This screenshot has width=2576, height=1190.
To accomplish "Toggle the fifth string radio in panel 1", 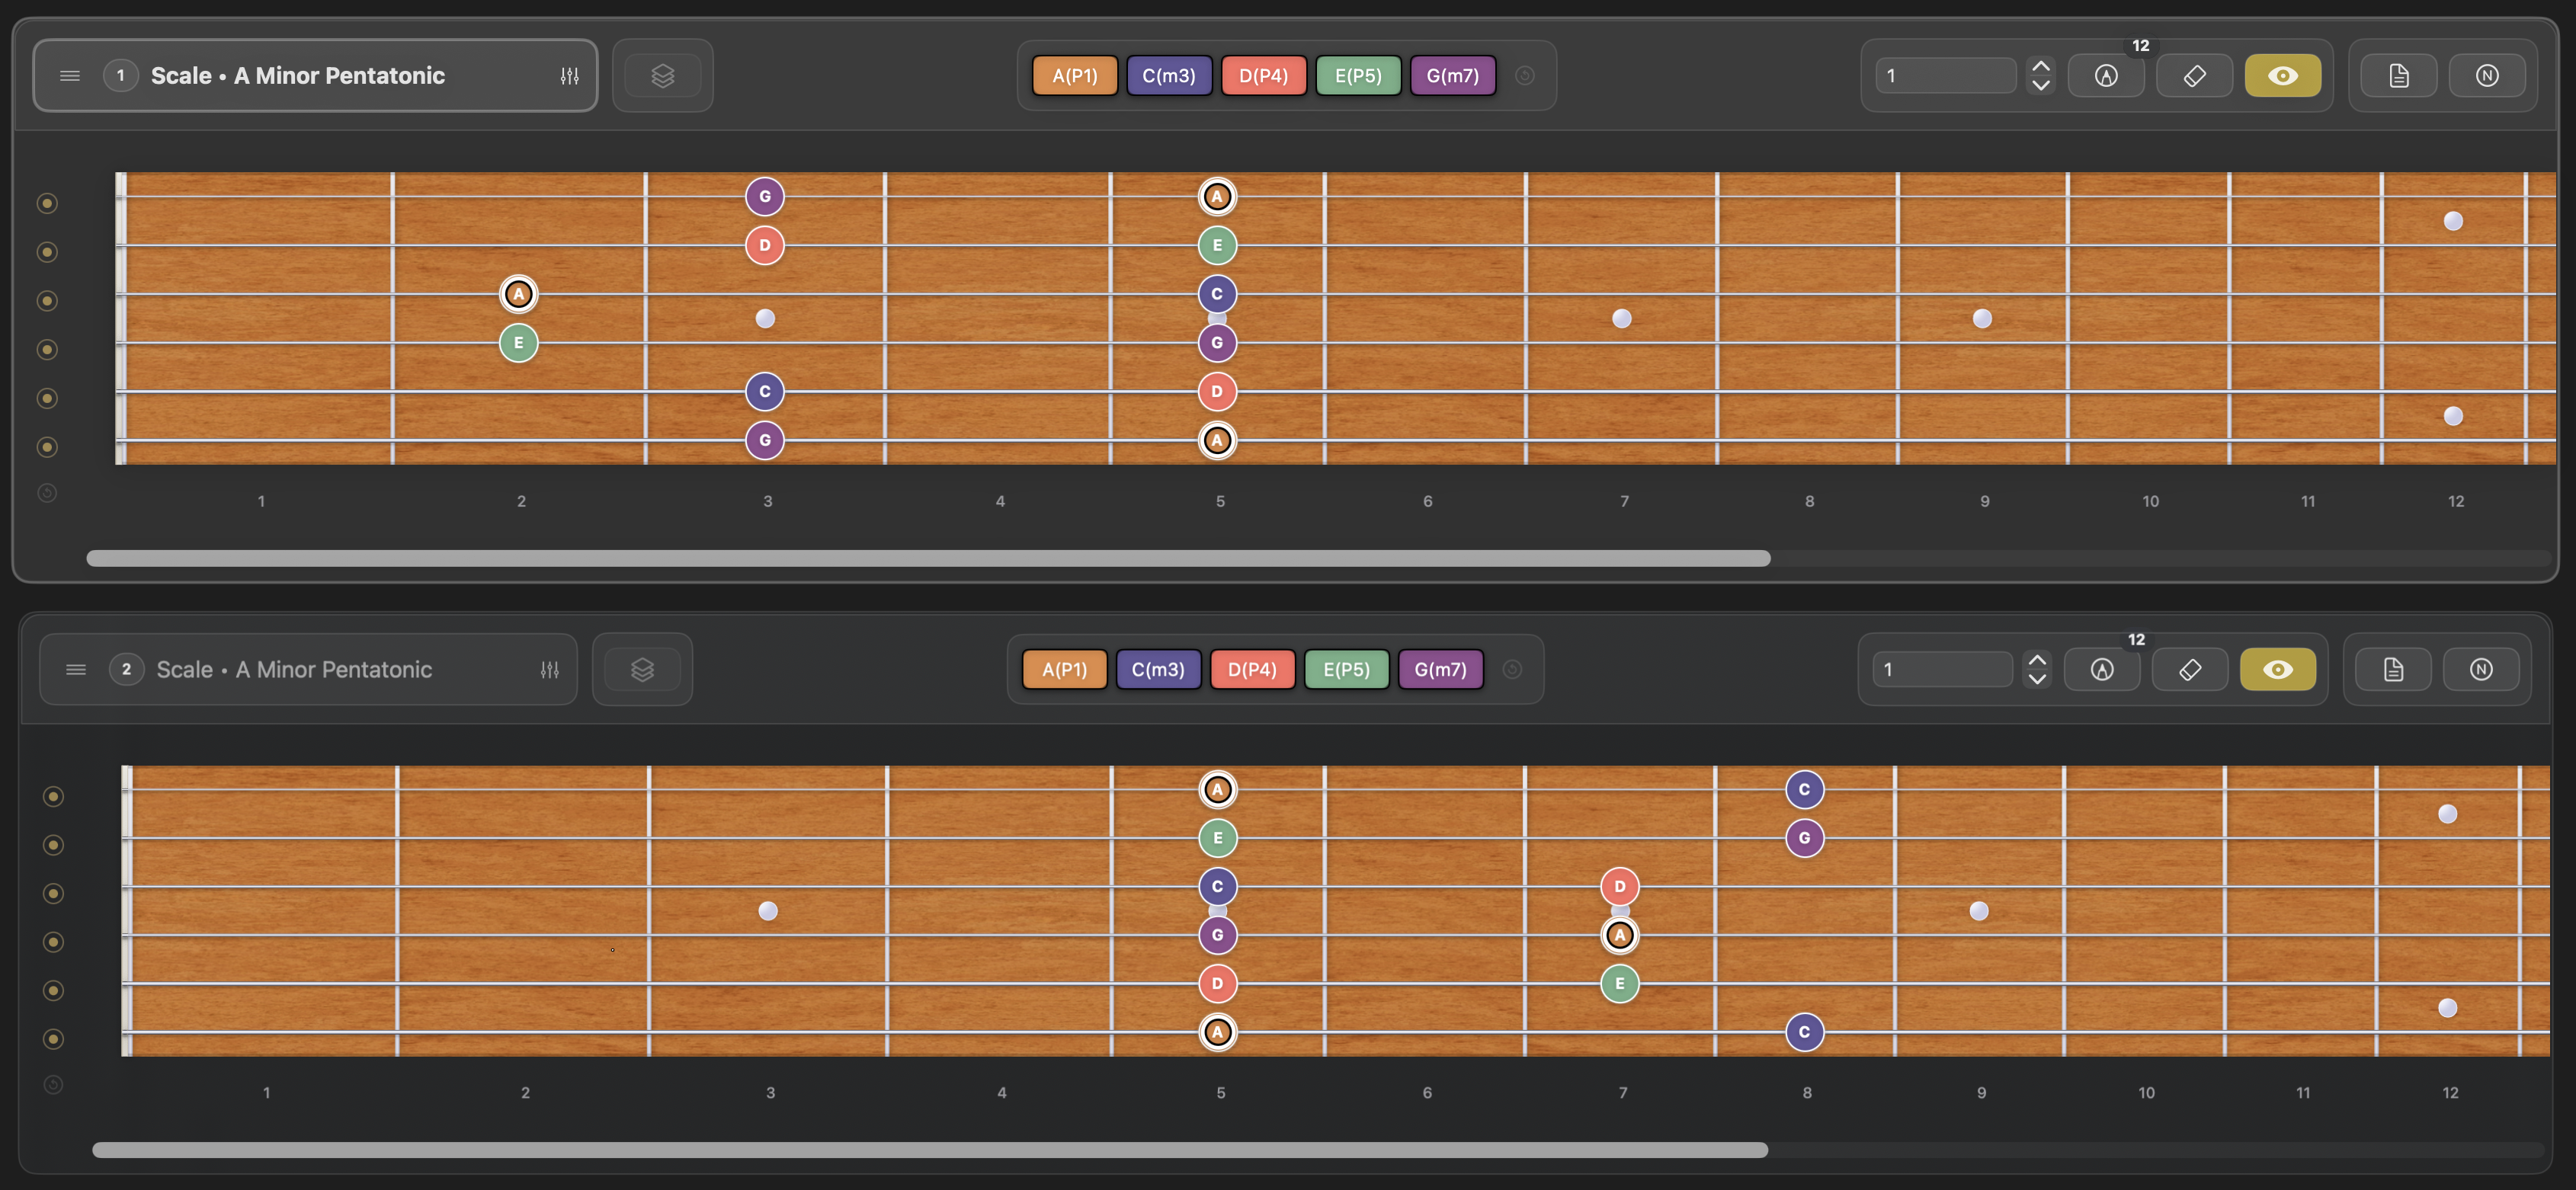I will (x=47, y=399).
